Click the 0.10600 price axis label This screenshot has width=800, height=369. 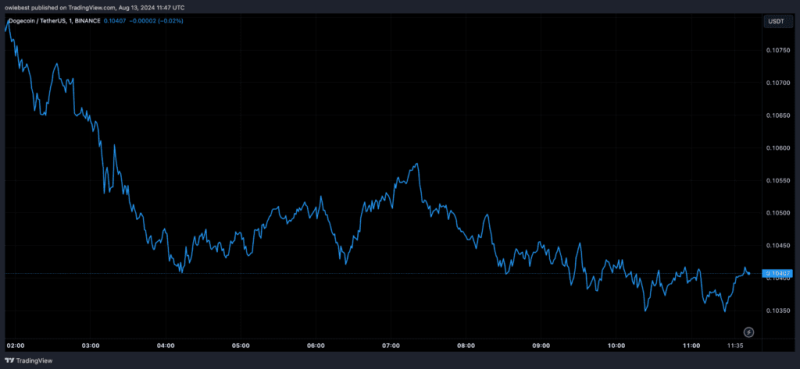pos(779,148)
